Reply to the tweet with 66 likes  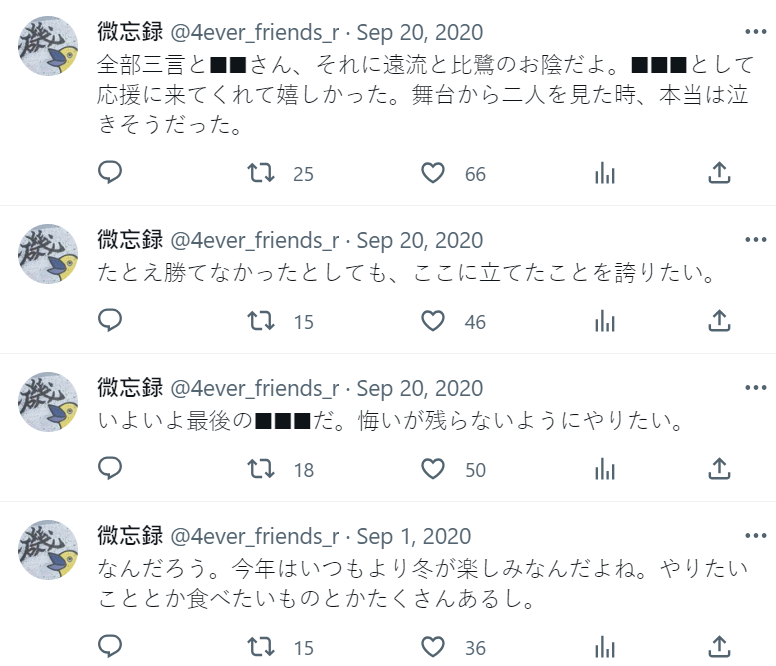[x=110, y=173]
